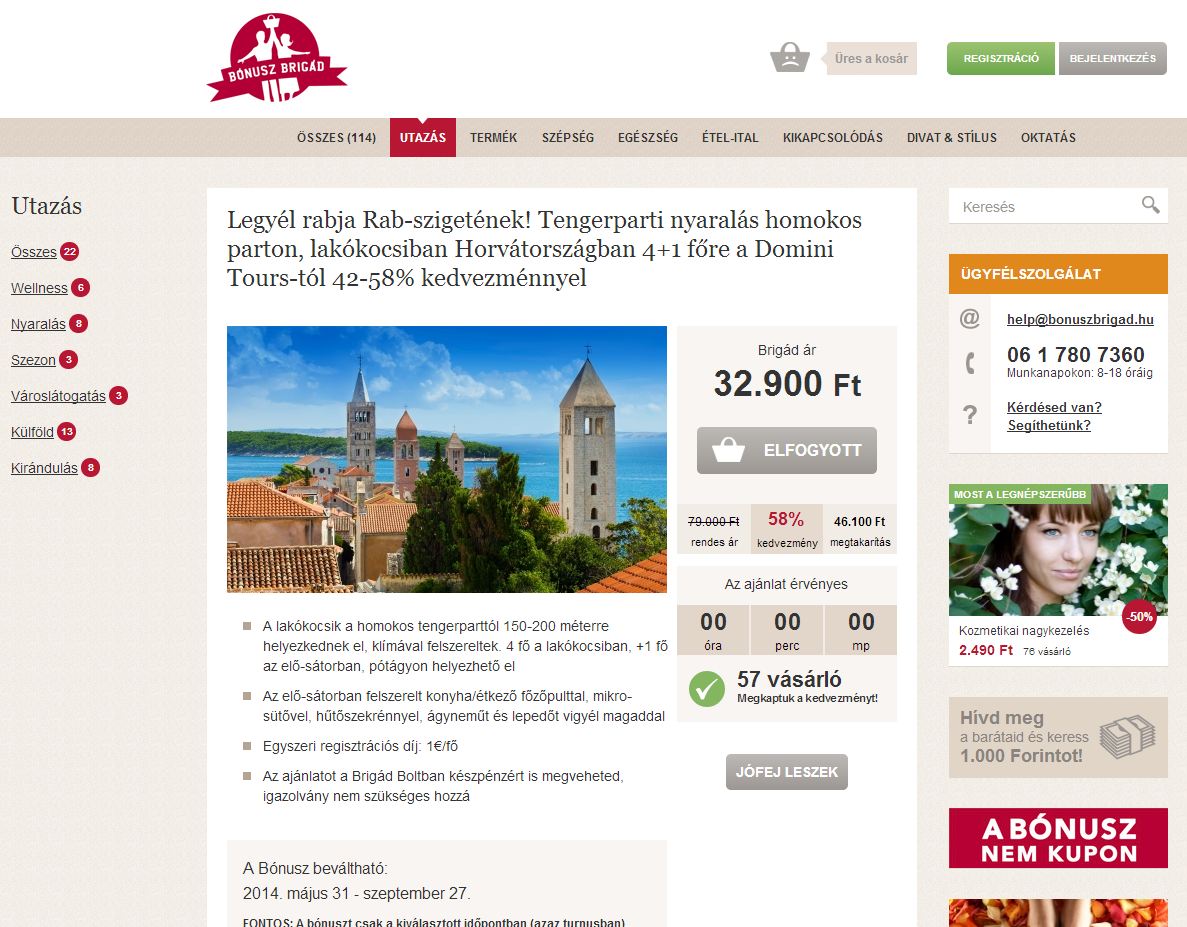Image resolution: width=1187 pixels, height=927 pixels.
Task: Click the search magnifier icon
Action: click(1150, 205)
